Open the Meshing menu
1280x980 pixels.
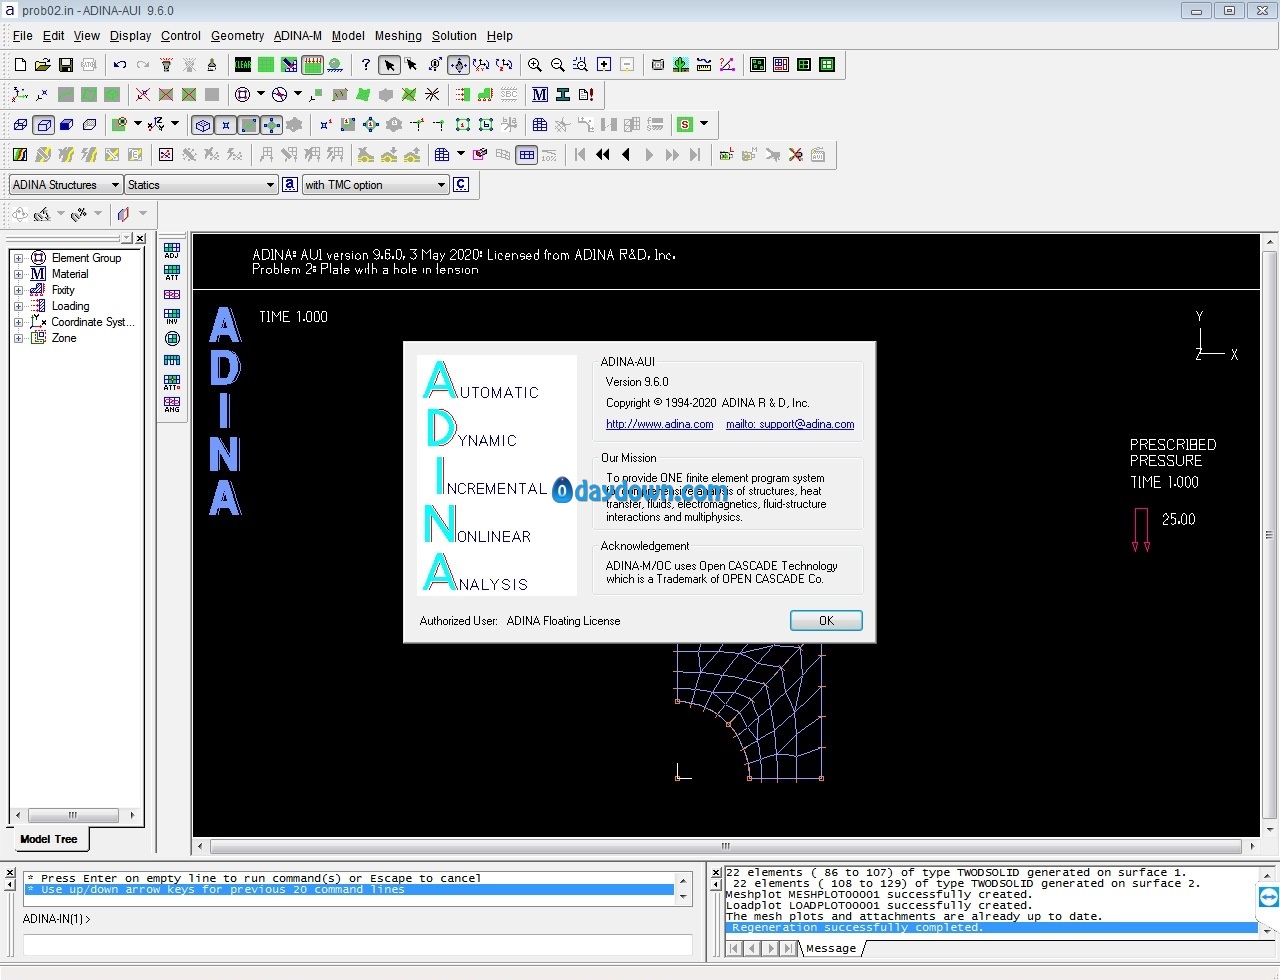click(398, 36)
